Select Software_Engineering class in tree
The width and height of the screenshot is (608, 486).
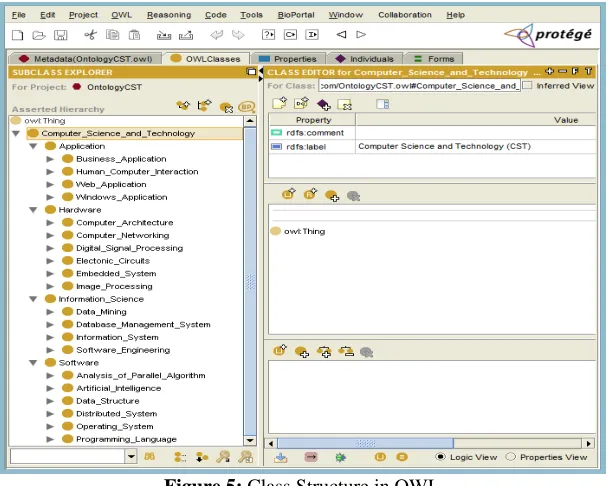(x=123, y=350)
